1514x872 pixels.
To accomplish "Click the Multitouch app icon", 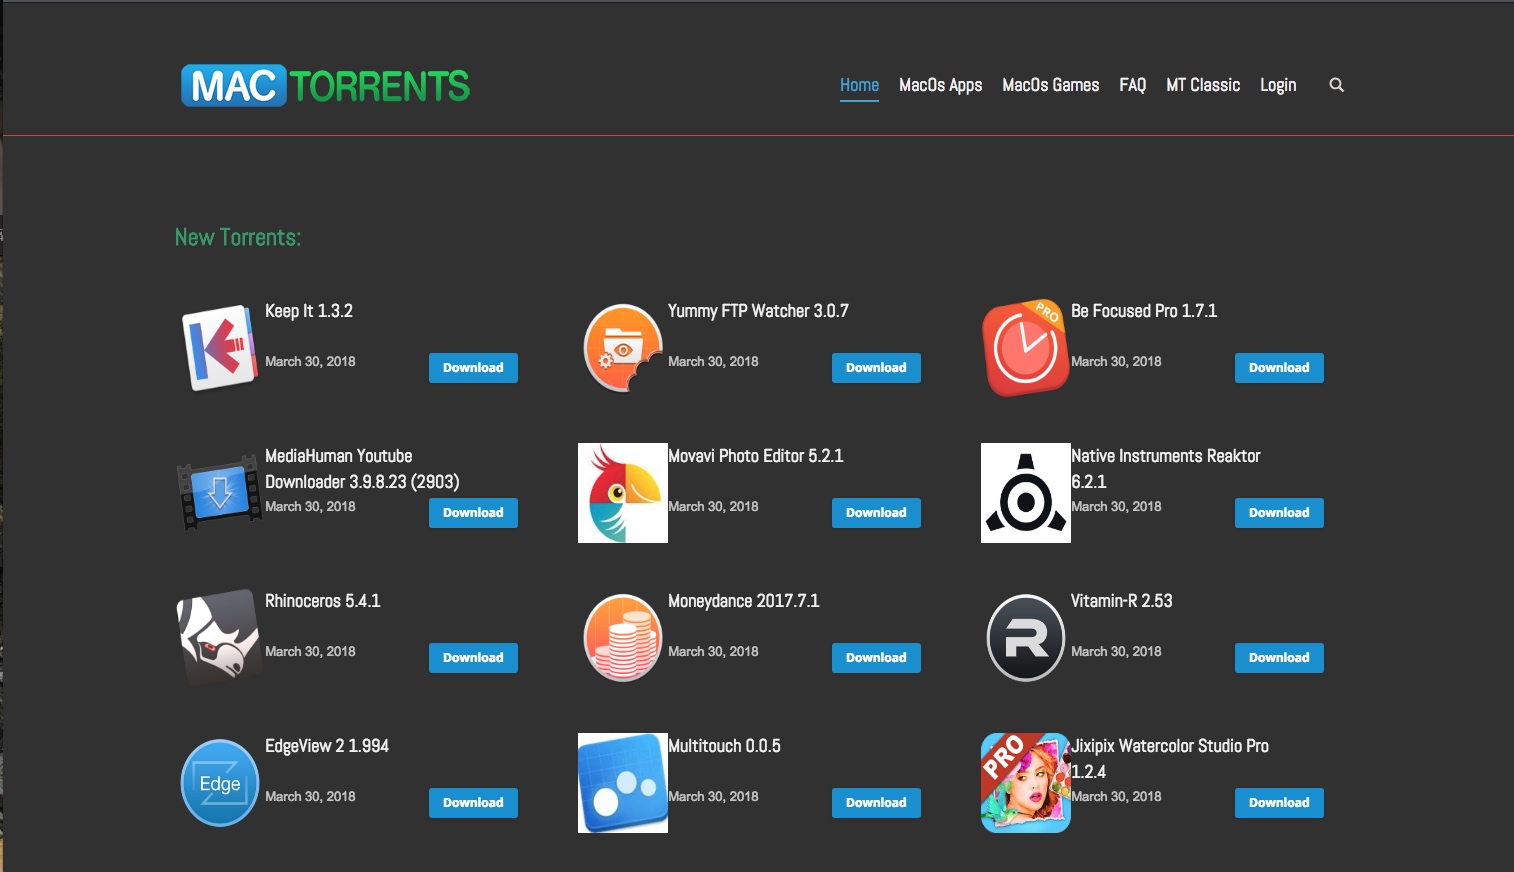I will point(622,783).
